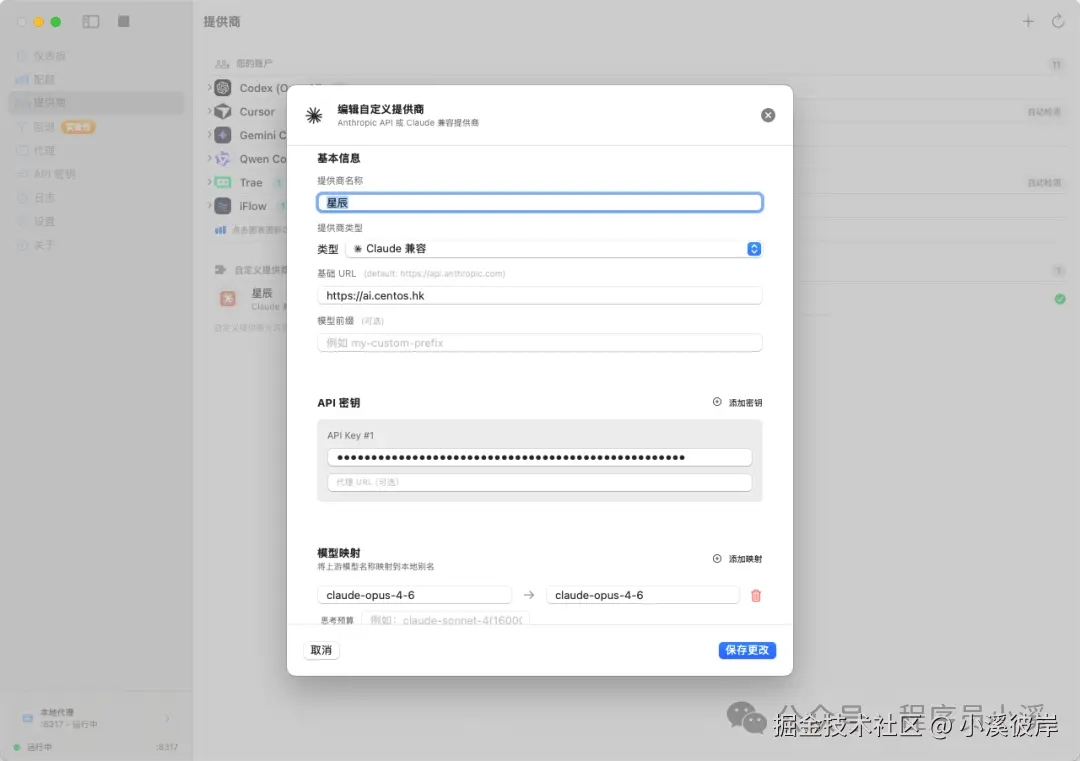Click the chevron beside 本地代理
This screenshot has height=761, width=1080.
click(x=167, y=718)
